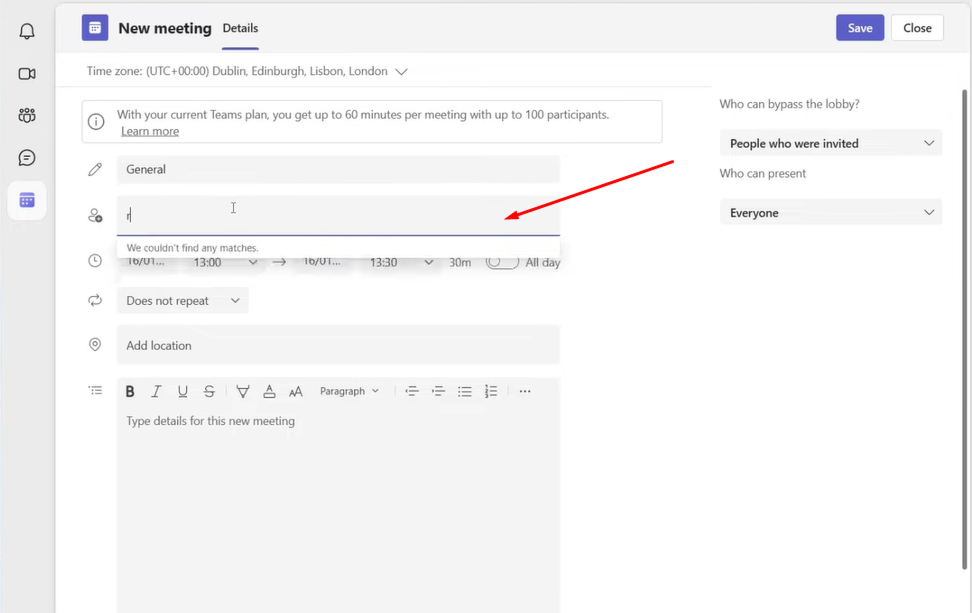The image size is (972, 613).
Task: Click the font color swatch in the toolbar
Action: coord(269,391)
